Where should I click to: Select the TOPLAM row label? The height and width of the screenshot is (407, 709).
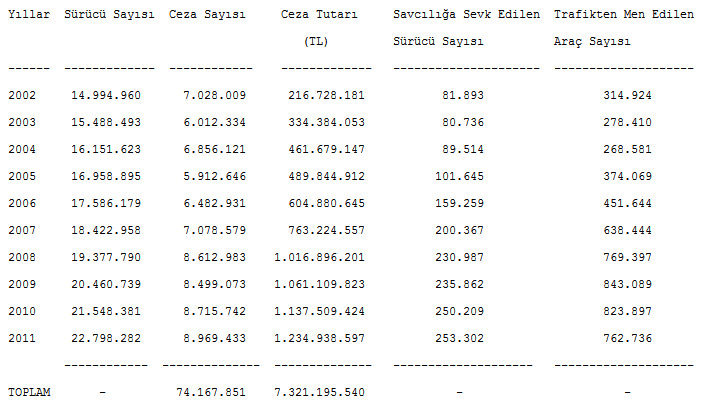[x=29, y=392]
